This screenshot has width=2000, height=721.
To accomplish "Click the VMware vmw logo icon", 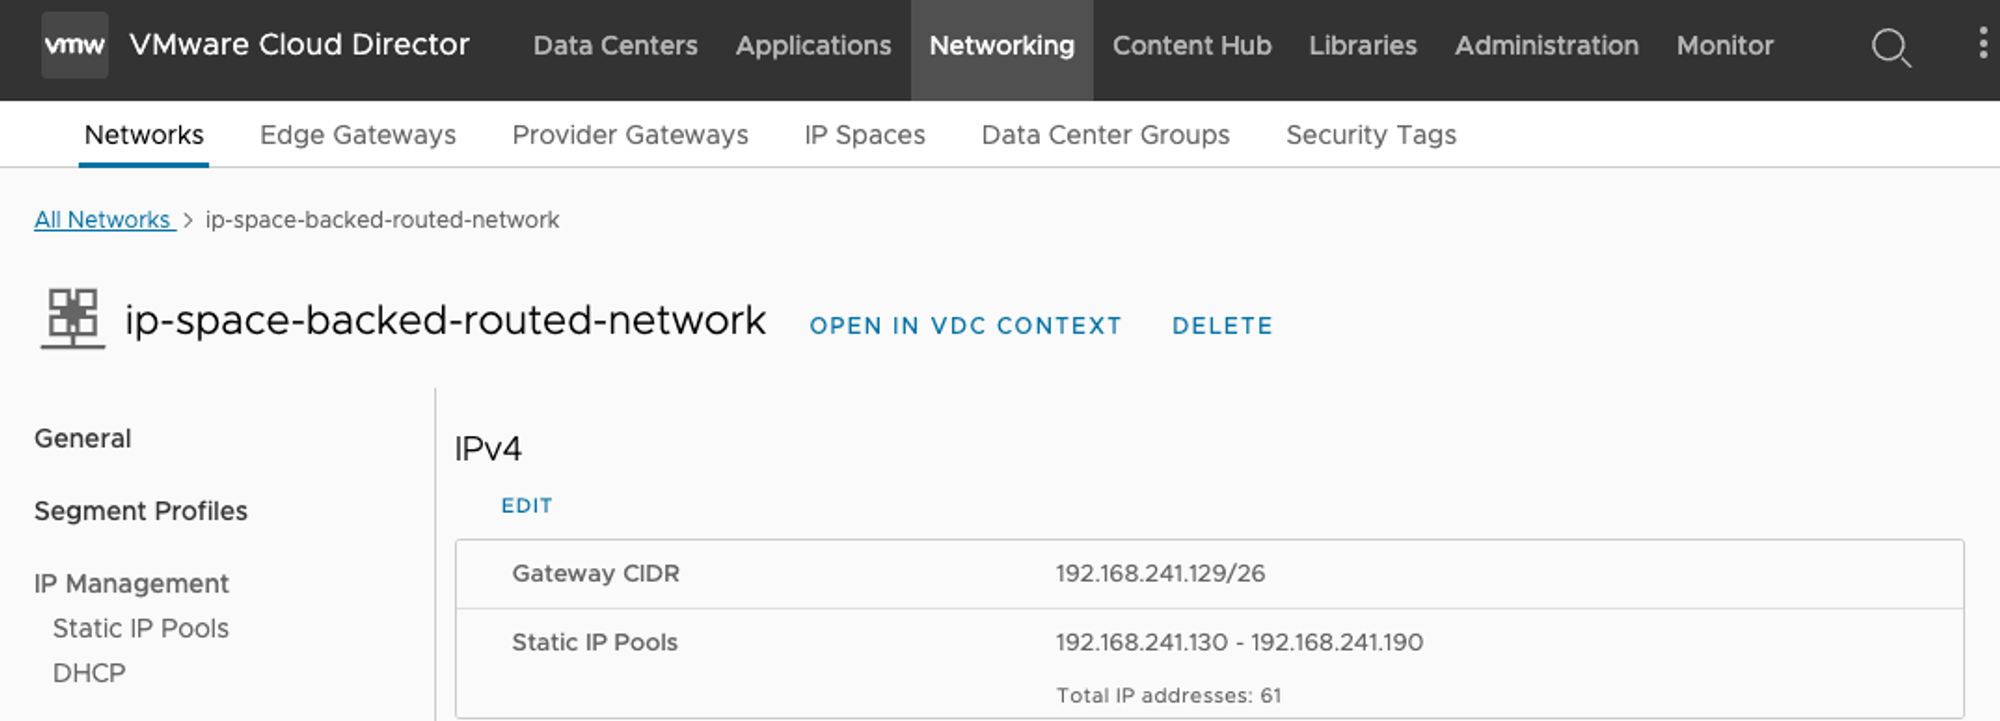I will pos(74,45).
